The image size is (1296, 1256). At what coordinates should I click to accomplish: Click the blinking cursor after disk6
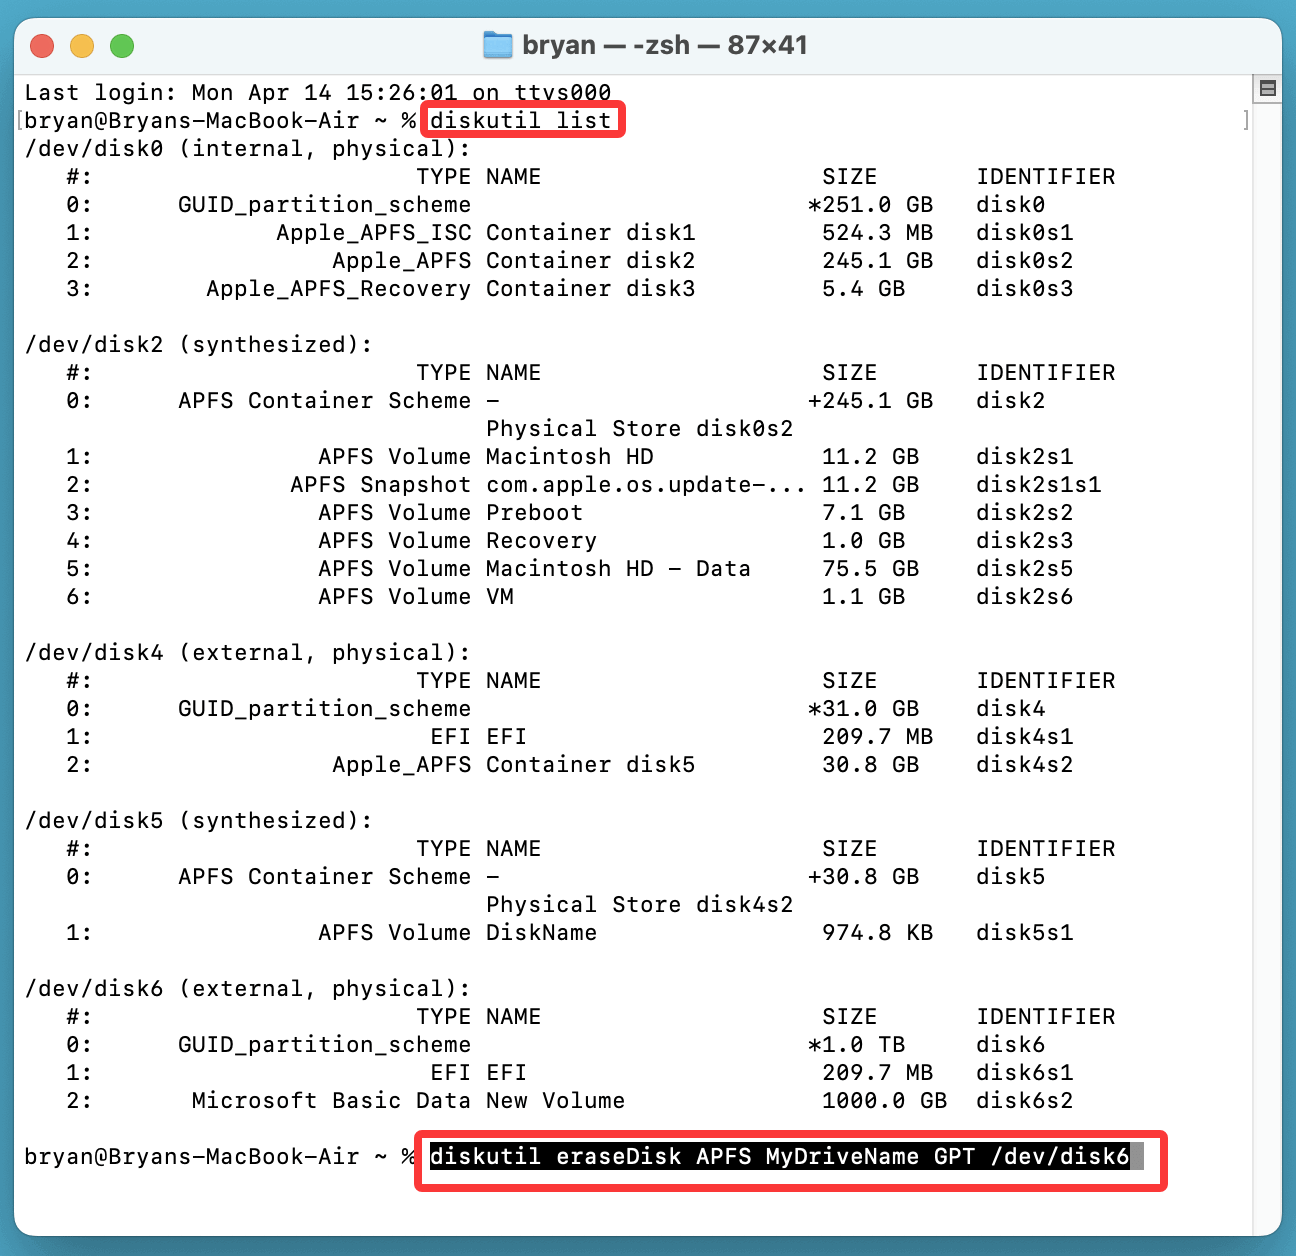point(1140,1156)
